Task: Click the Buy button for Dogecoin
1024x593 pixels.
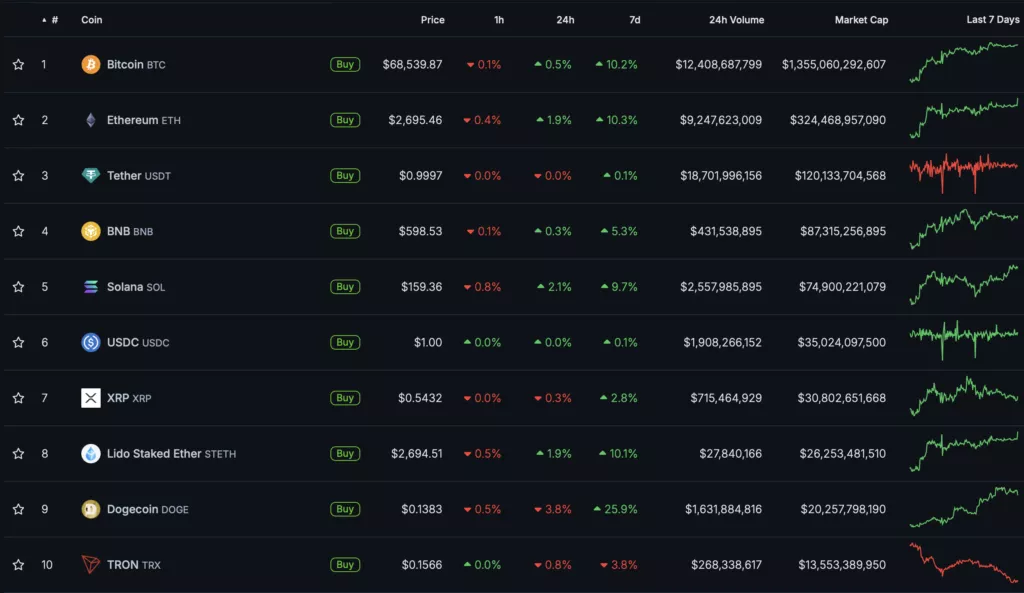Action: tap(345, 509)
